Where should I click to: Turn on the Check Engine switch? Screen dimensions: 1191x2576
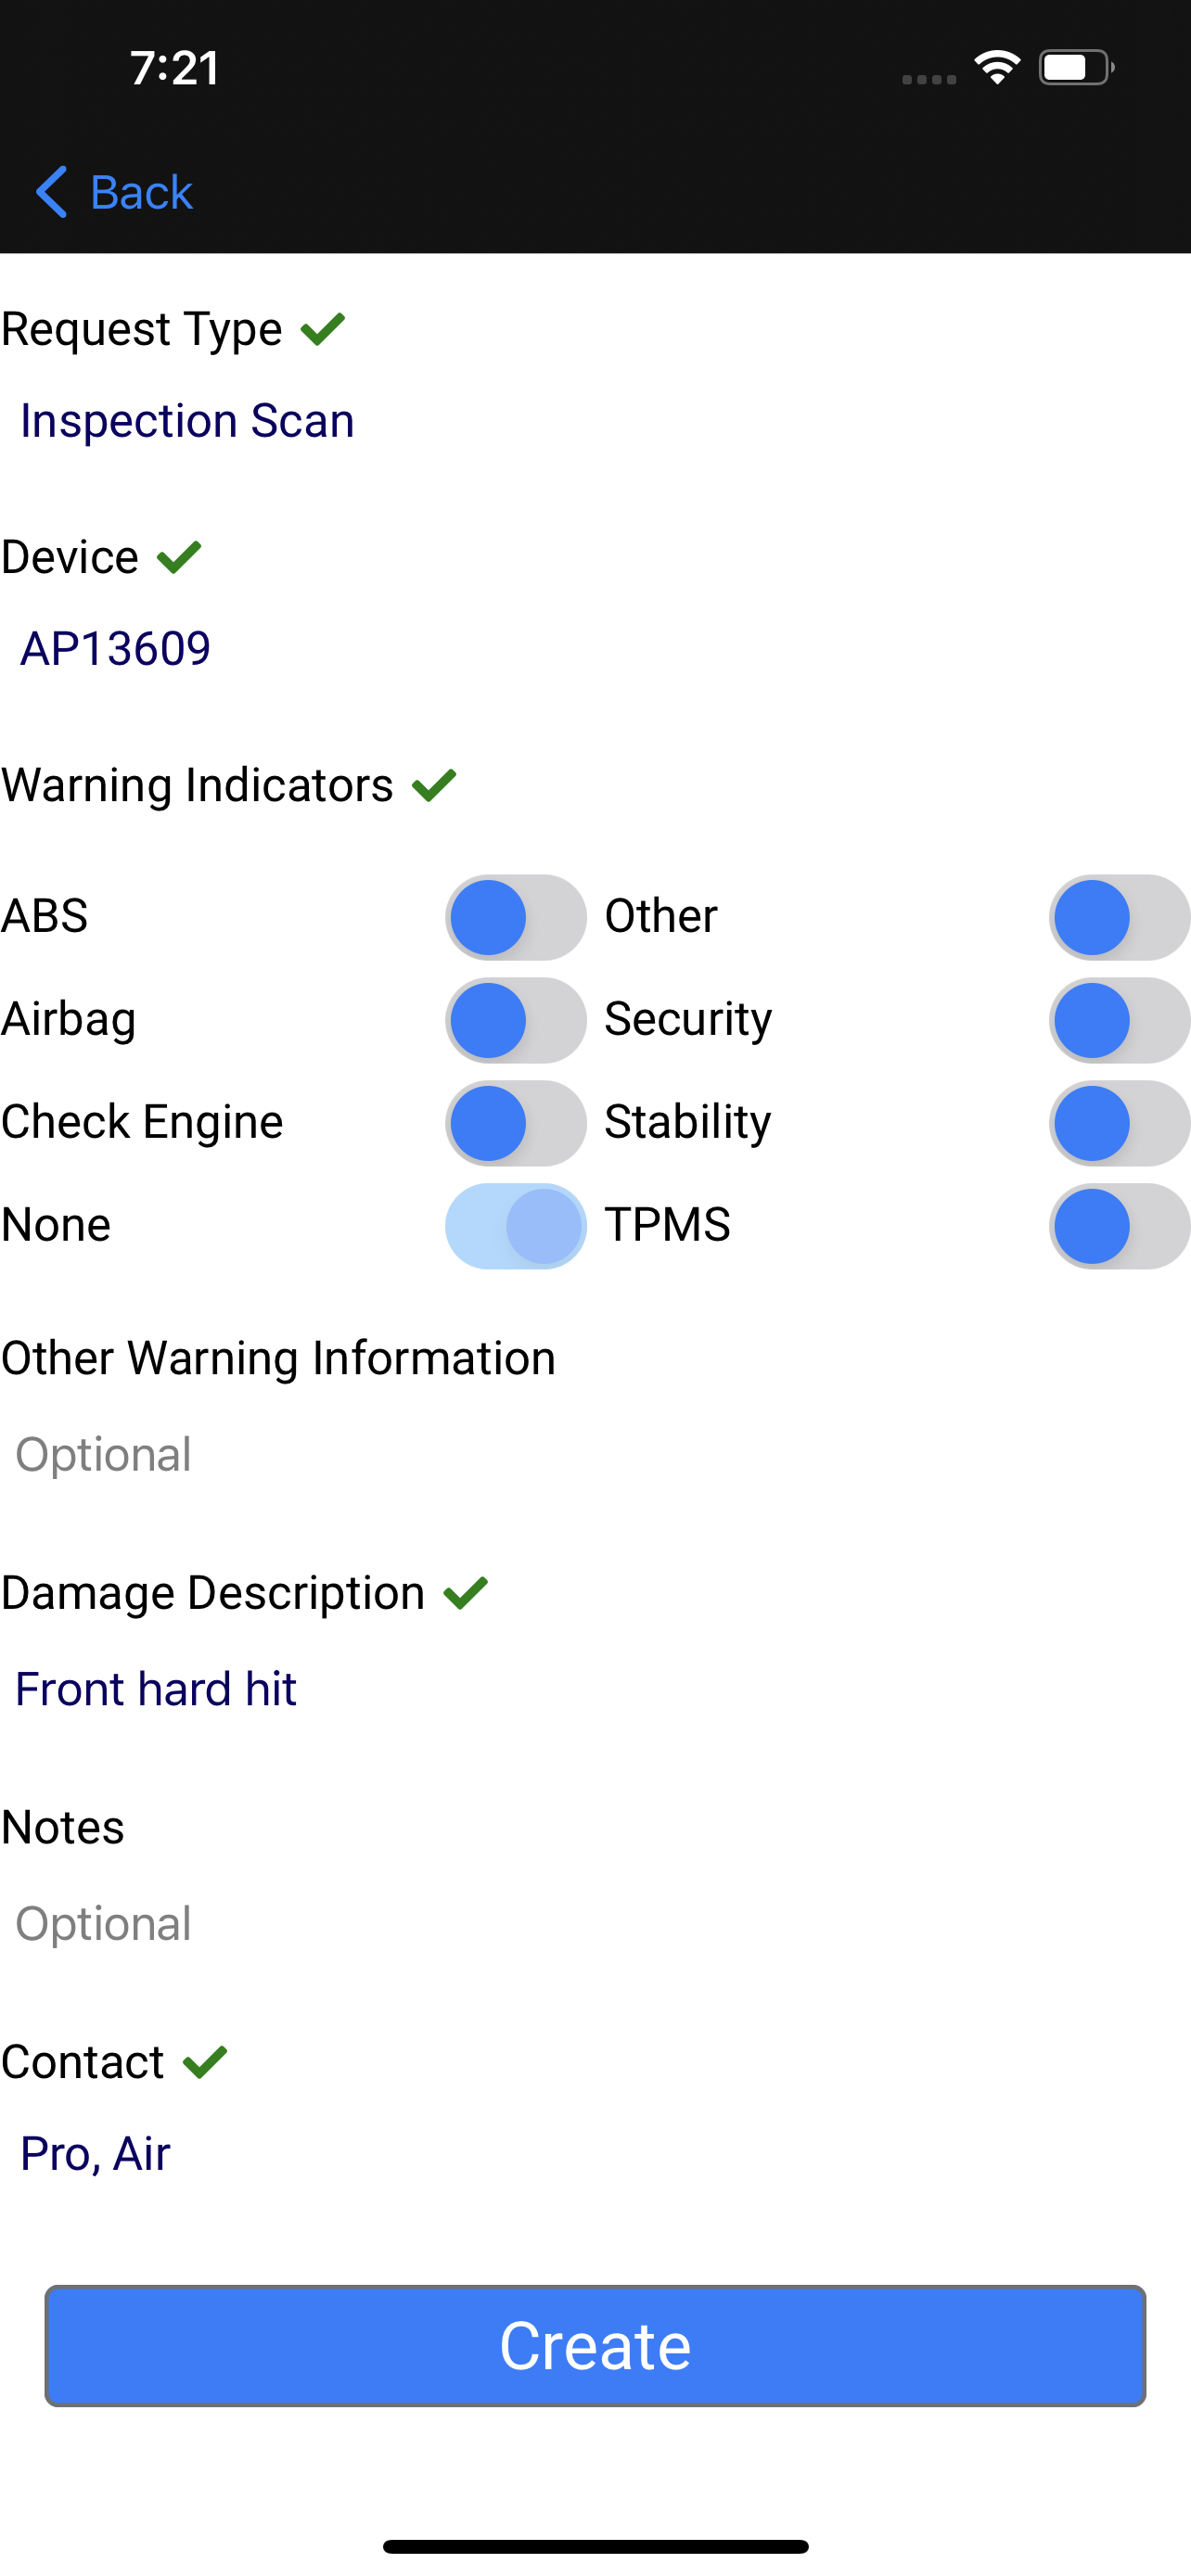point(516,1123)
